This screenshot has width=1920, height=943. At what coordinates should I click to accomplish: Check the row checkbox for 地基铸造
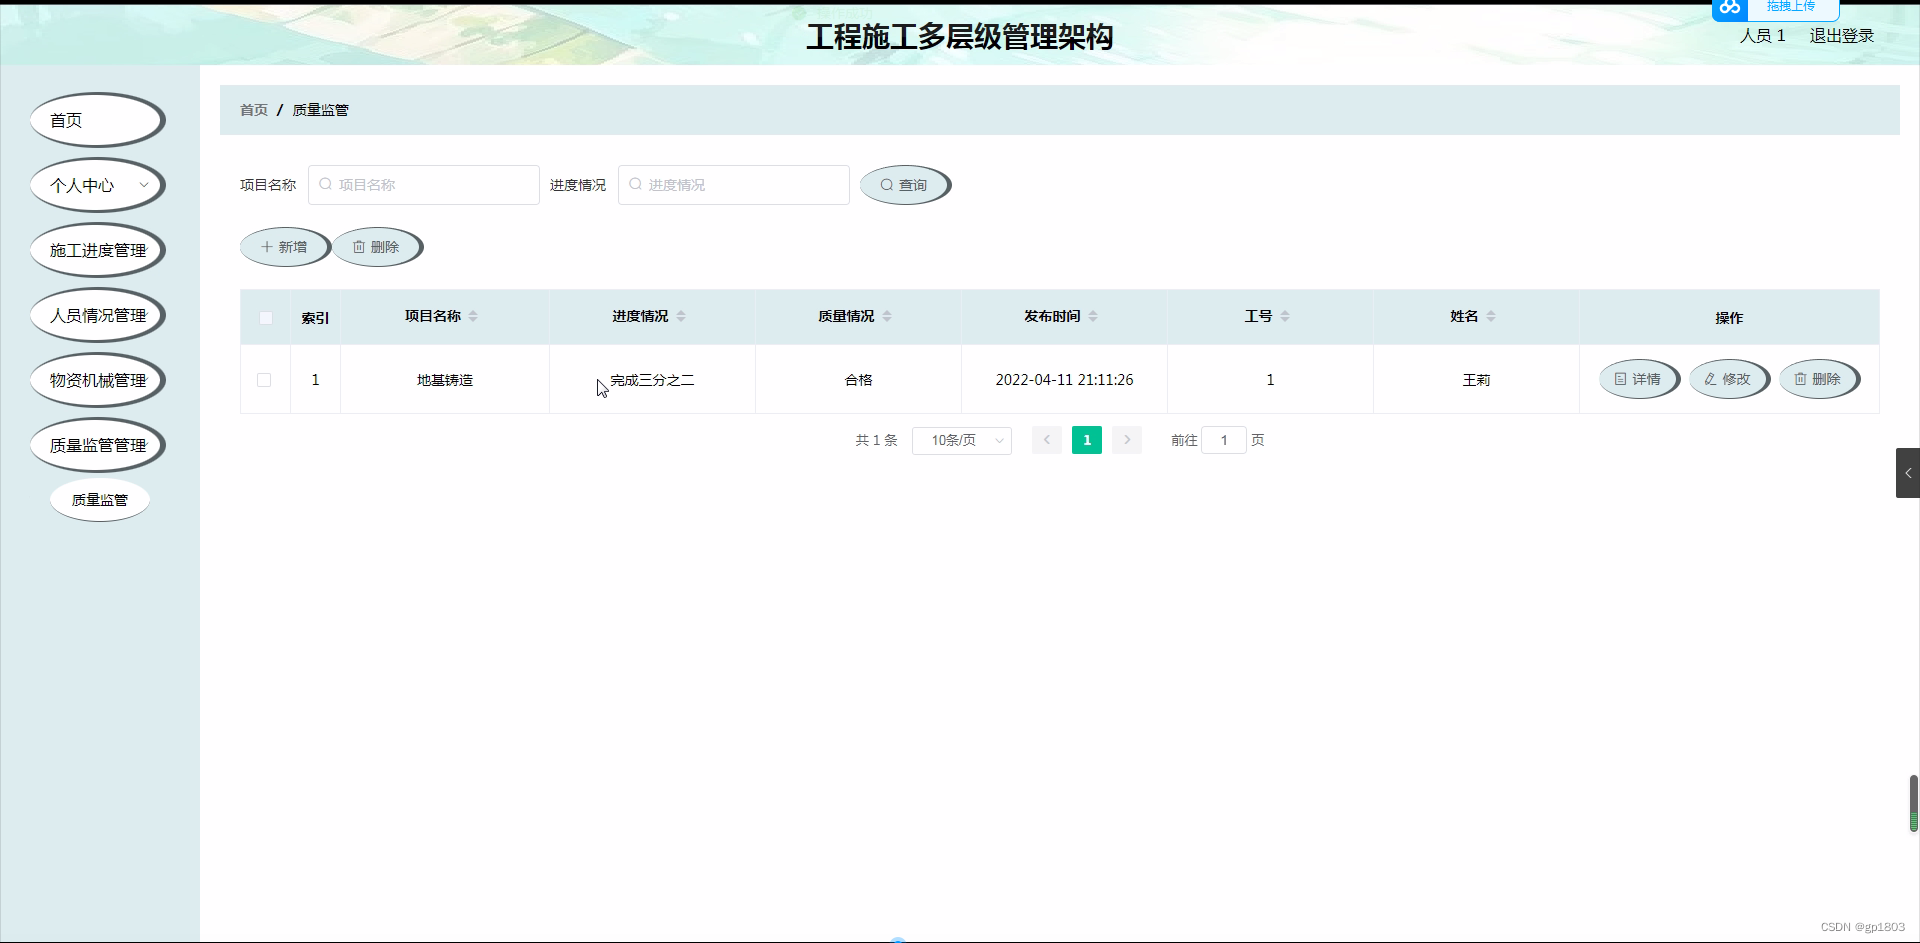(264, 380)
